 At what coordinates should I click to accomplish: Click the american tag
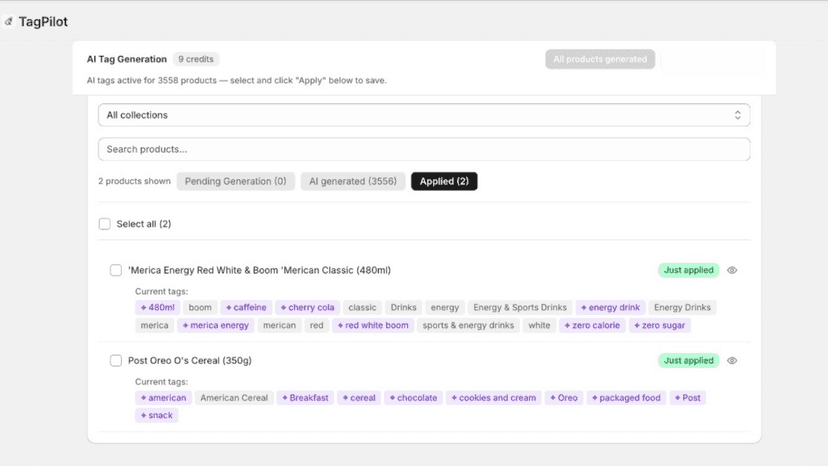pyautogui.click(x=163, y=398)
